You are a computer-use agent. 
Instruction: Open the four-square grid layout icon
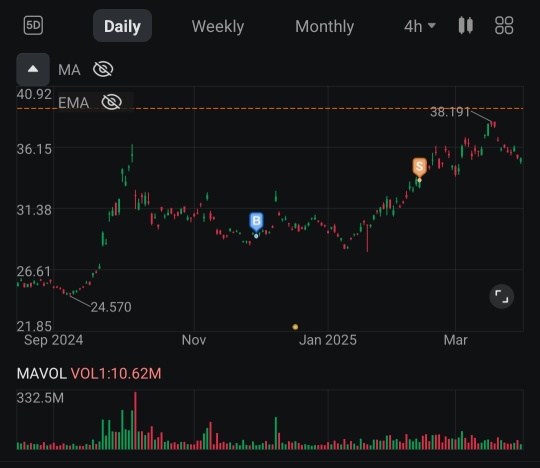tap(504, 25)
